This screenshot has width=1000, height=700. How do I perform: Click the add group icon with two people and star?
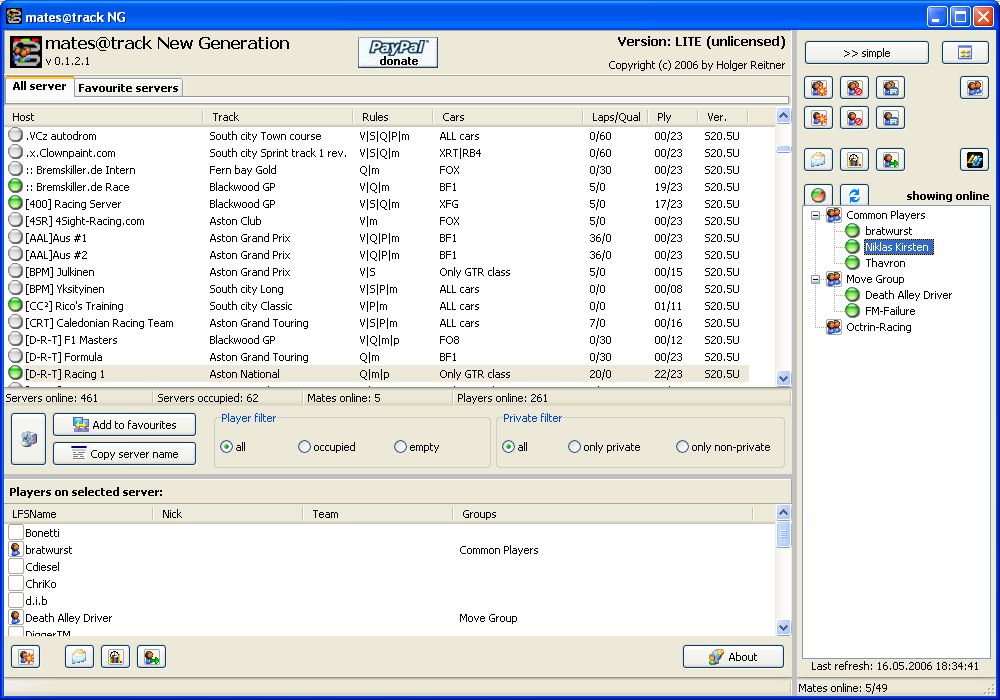coord(820,87)
